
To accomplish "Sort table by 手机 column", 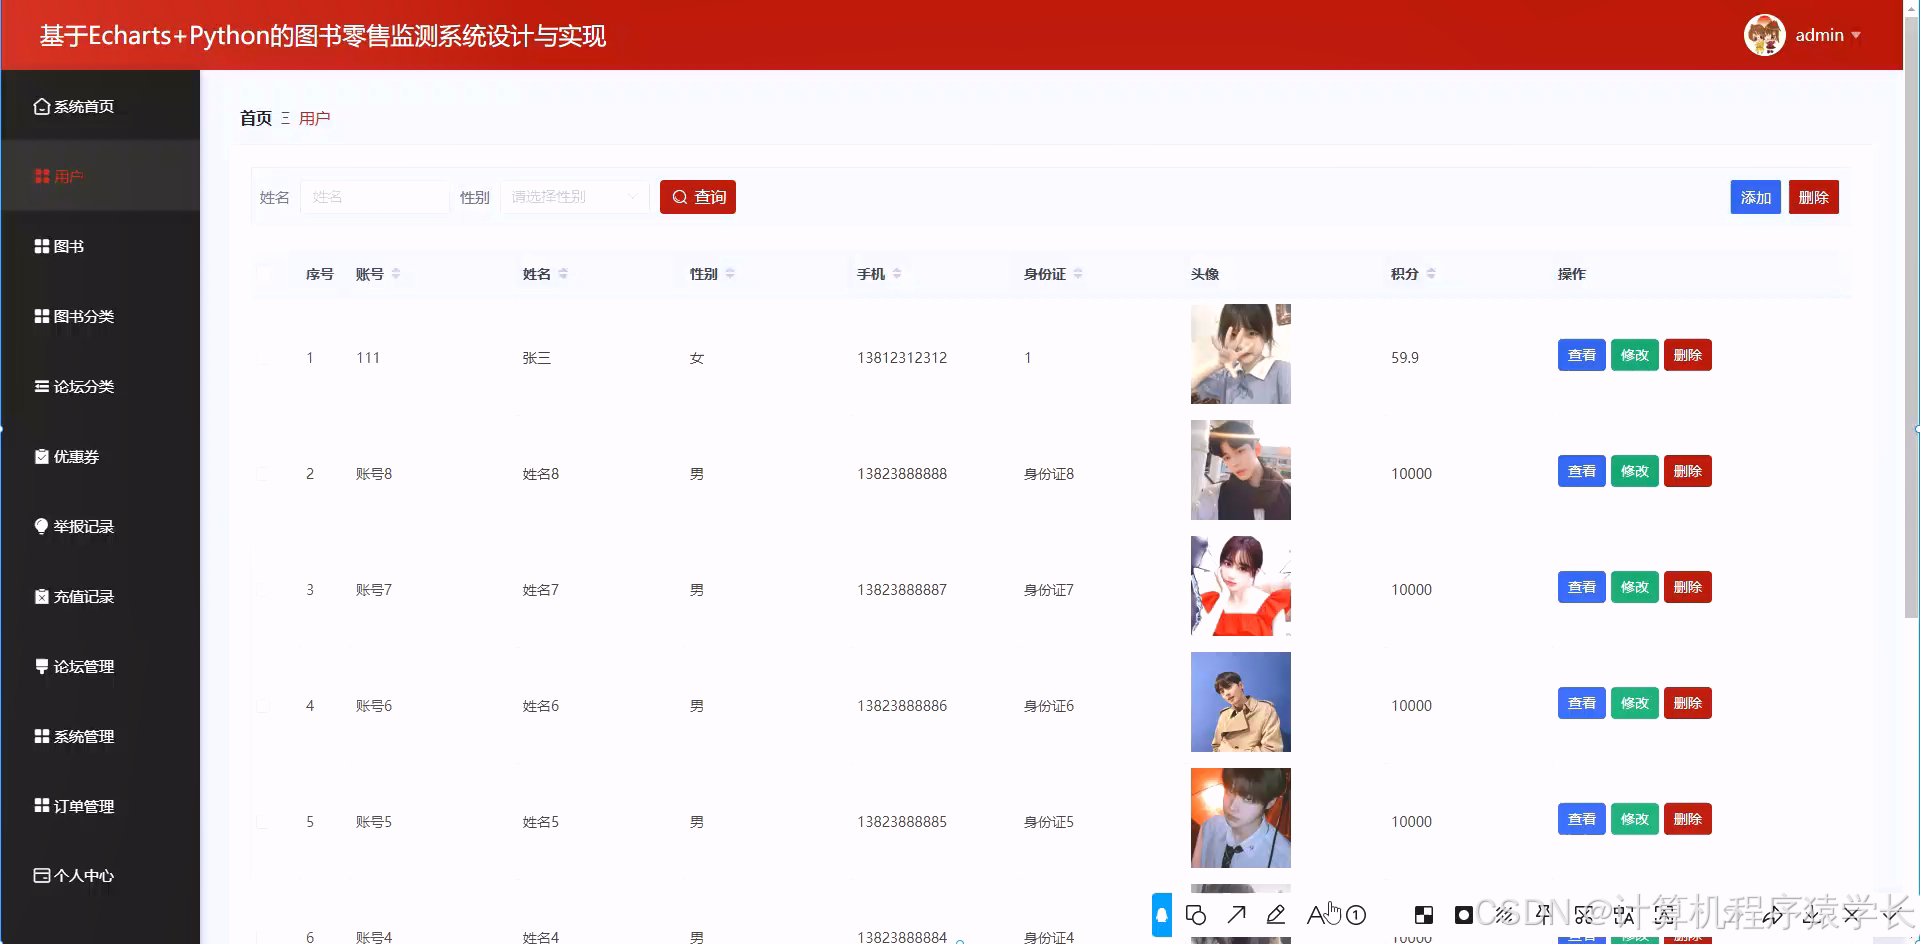I will coord(897,274).
